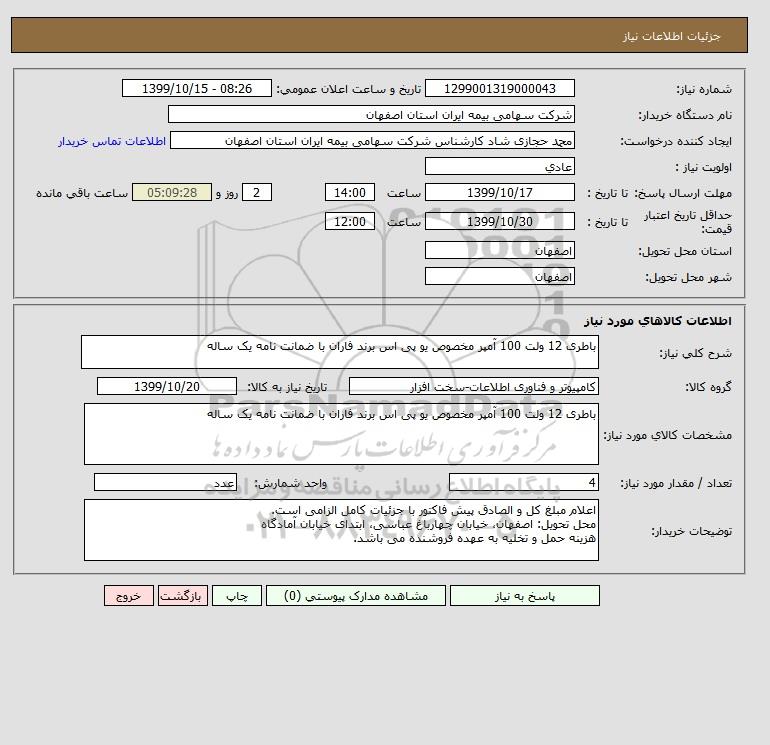Select the شماره نیاز field 1299001319000043
The width and height of the screenshot is (770, 745).
[499, 88]
